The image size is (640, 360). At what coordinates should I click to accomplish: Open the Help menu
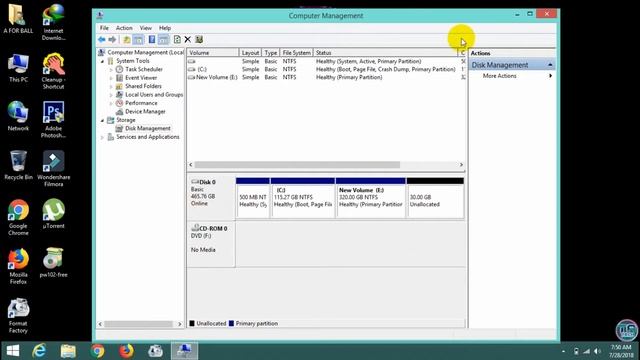click(165, 28)
